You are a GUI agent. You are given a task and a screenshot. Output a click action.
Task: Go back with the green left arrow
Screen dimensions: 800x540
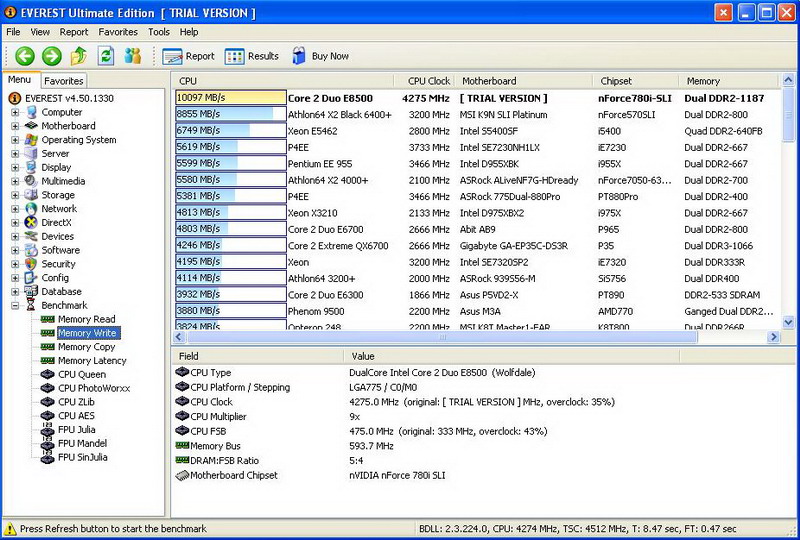click(24, 56)
